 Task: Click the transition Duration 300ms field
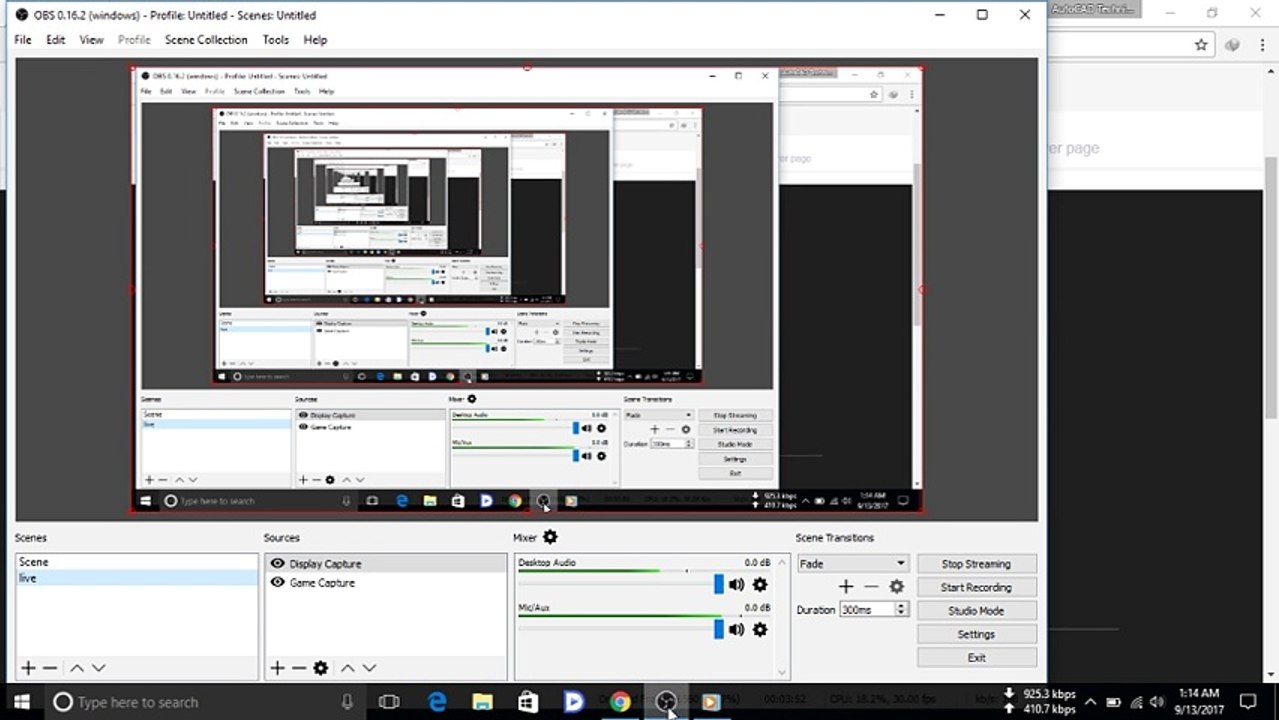coord(866,609)
